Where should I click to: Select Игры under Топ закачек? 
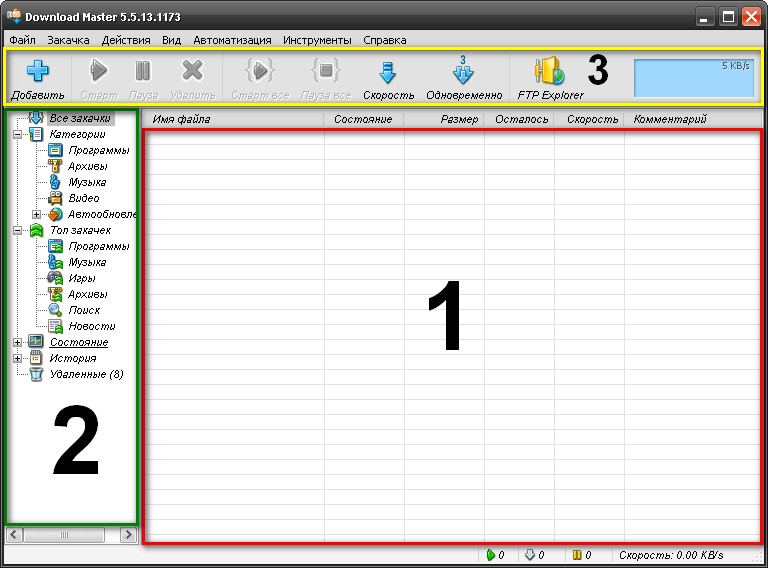82,278
